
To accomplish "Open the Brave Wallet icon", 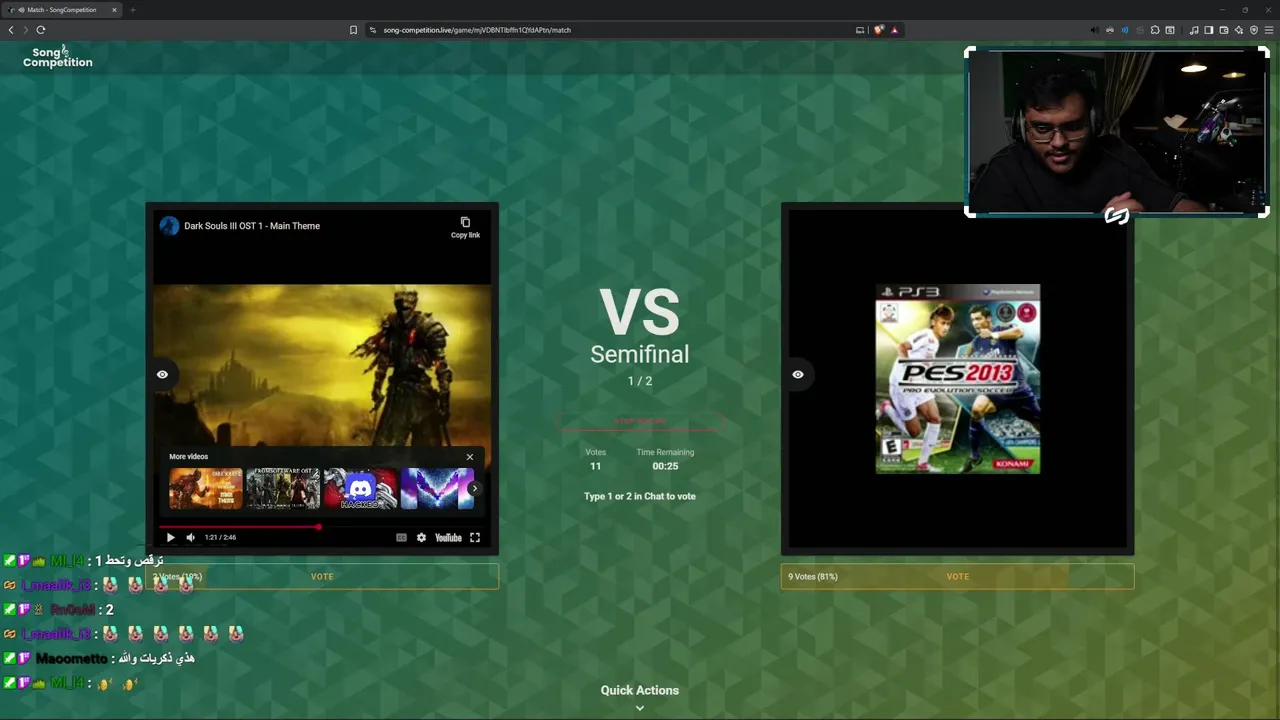I will click(1224, 30).
